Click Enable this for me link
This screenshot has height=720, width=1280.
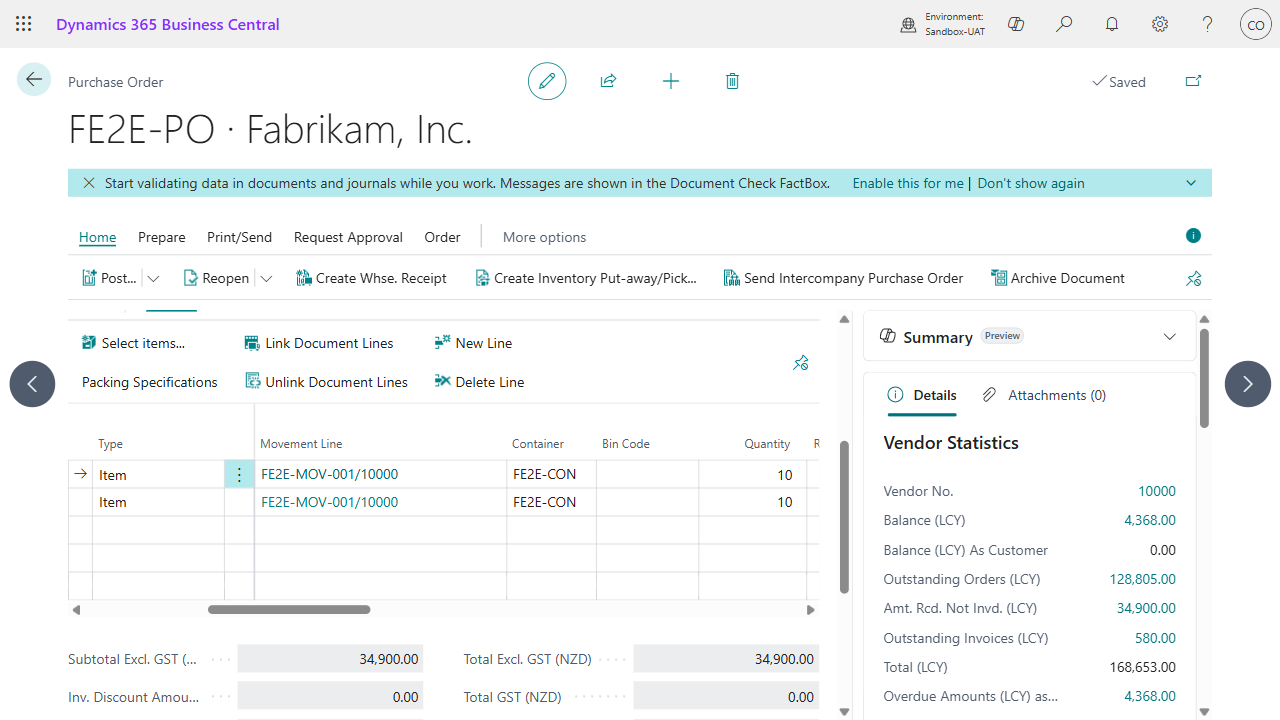[908, 183]
